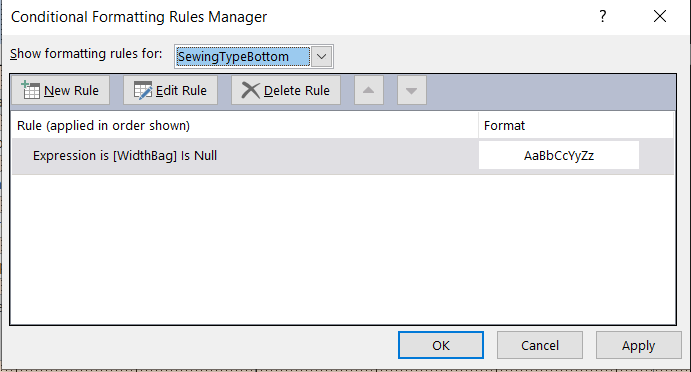Move the selected rule up
Image resolution: width=691 pixels, height=372 pixels.
(x=369, y=90)
